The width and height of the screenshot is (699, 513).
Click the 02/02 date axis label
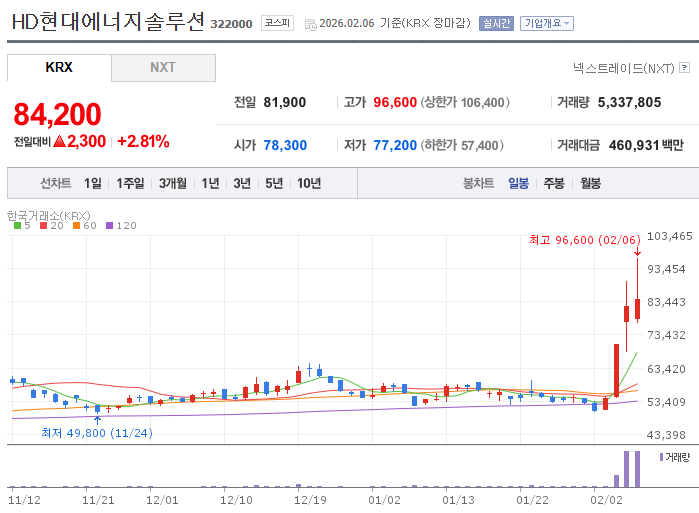pos(606,500)
